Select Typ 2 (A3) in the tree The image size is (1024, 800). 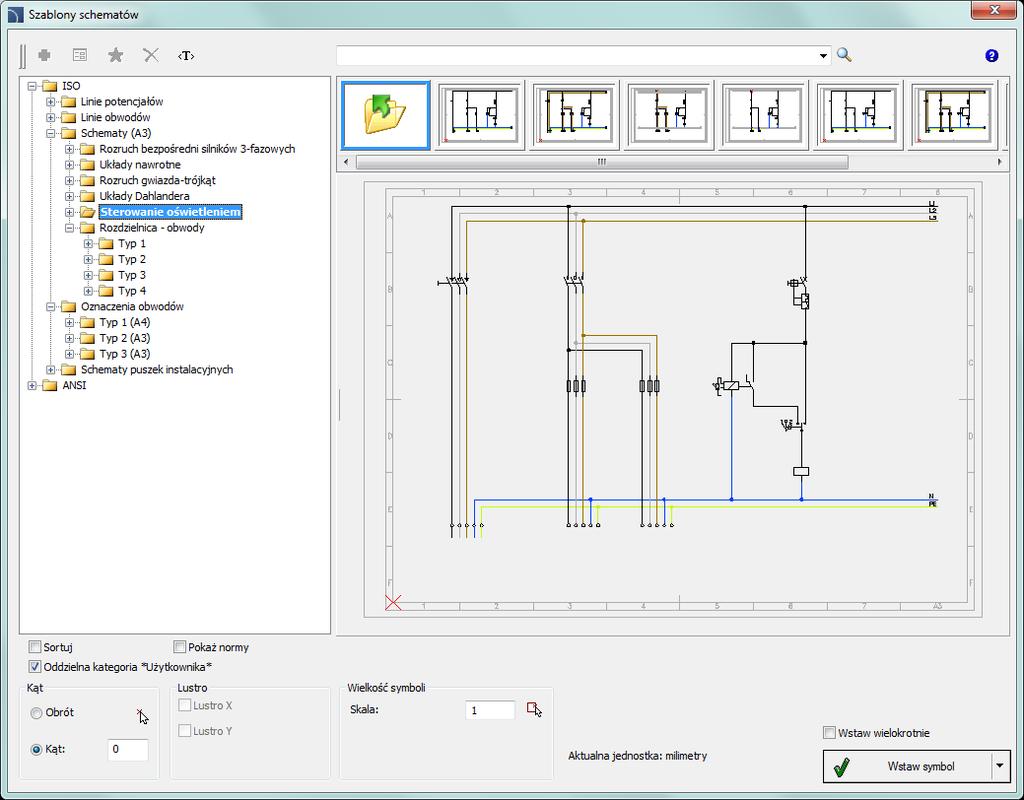pos(125,338)
